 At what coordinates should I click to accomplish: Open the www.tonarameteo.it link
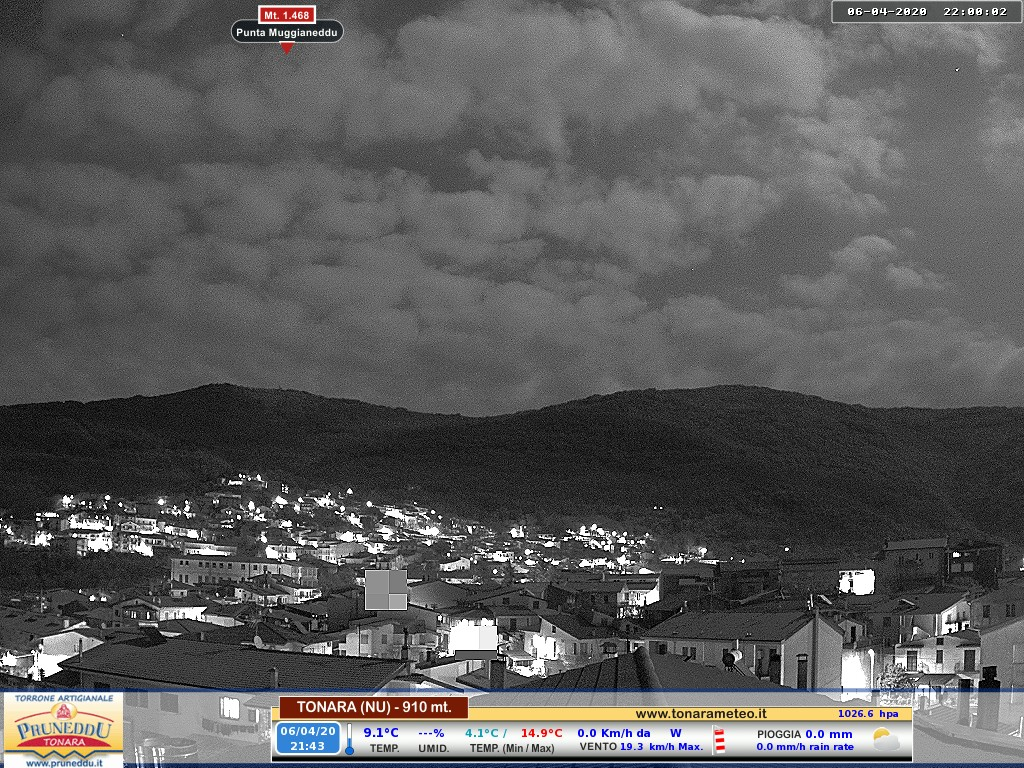[x=701, y=713]
